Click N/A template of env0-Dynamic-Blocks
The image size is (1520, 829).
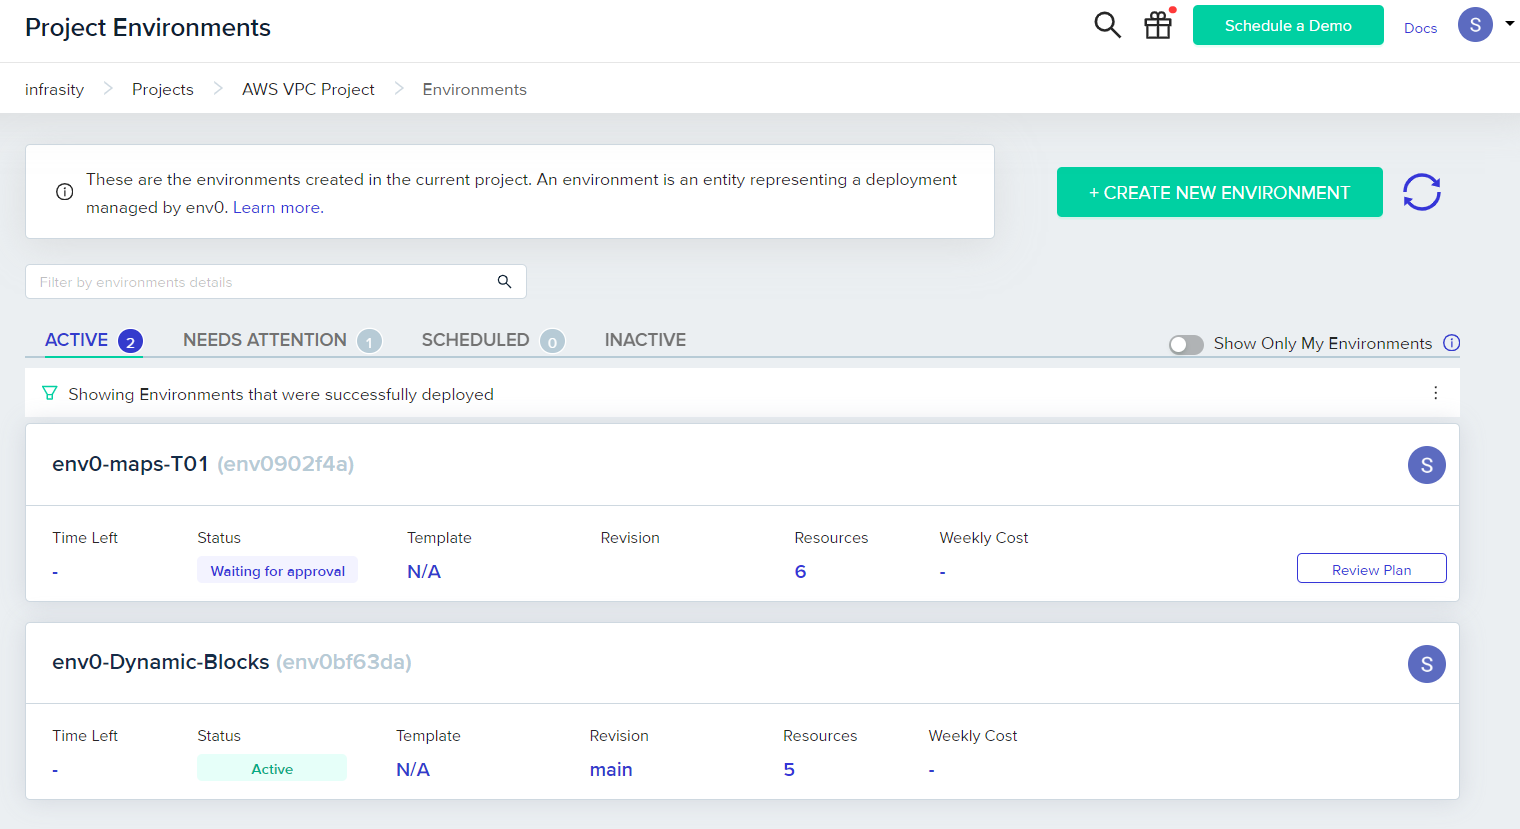click(413, 769)
